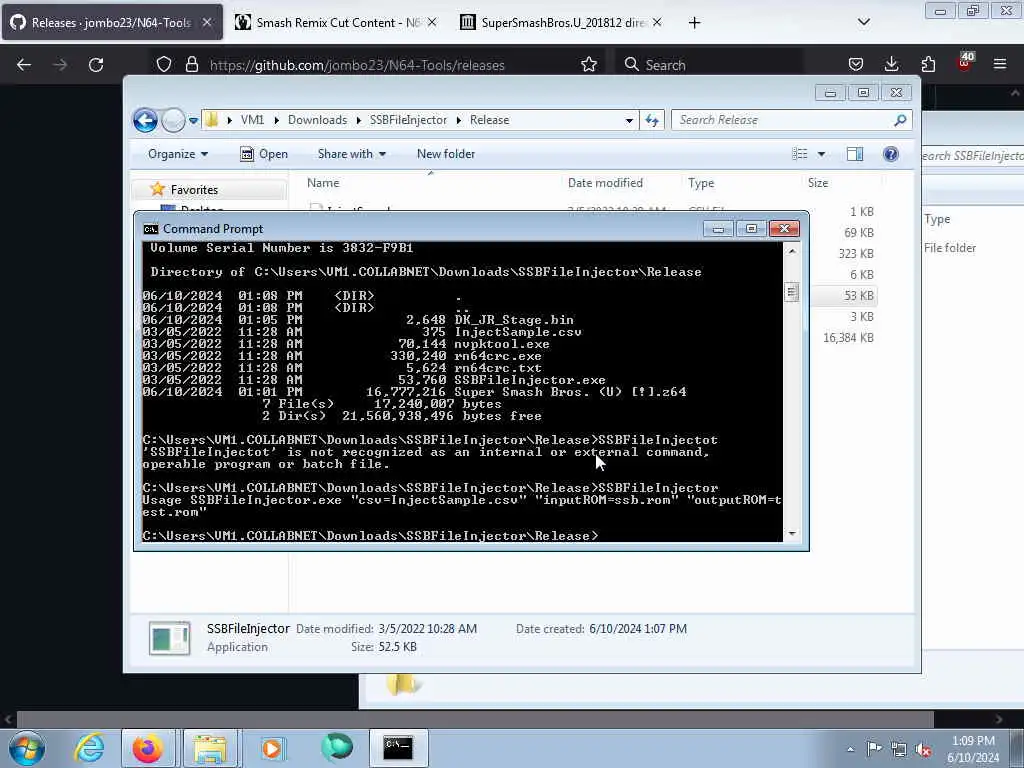Image resolution: width=1024 pixels, height=768 pixels.
Task: Bookmark this page with the star icon
Action: coord(589,65)
